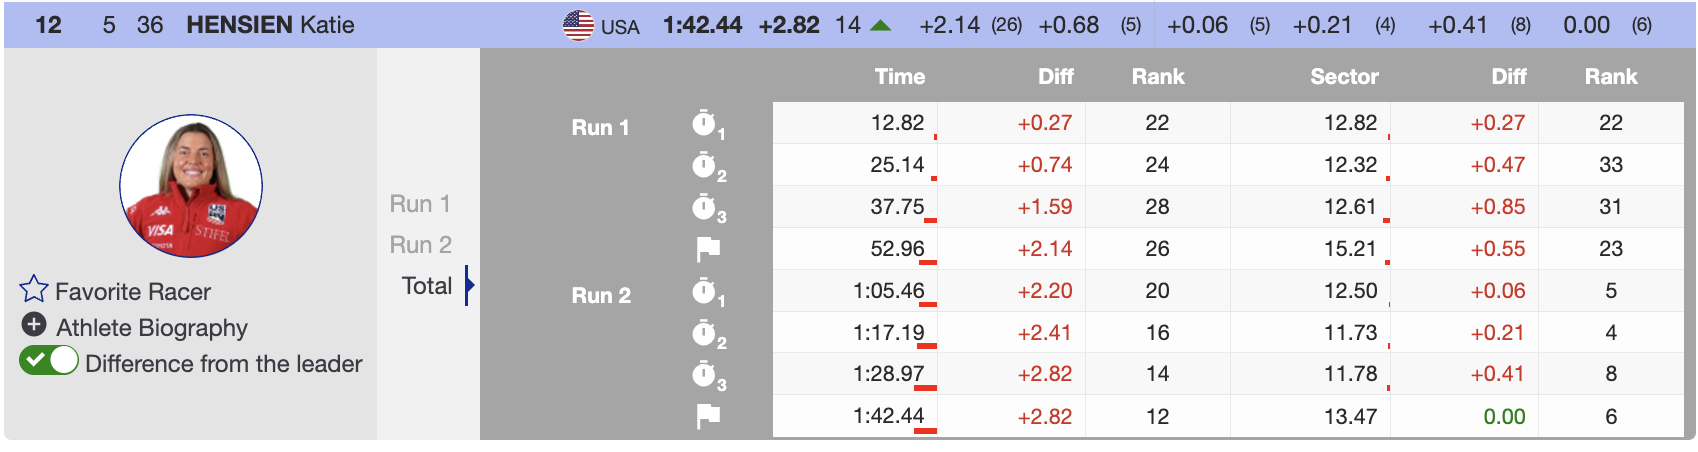1698x452 pixels.
Task: Click the Run 1 finish flag icon
Action: coord(708,249)
